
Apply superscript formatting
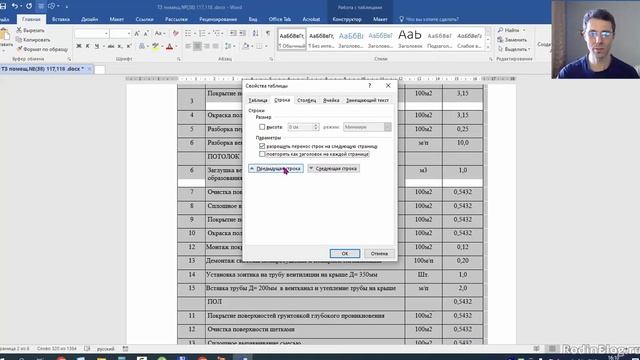point(129,46)
